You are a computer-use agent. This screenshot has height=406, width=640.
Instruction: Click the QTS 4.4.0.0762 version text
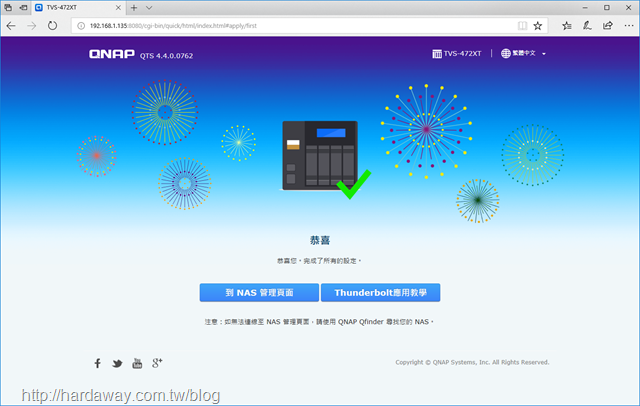click(x=167, y=56)
